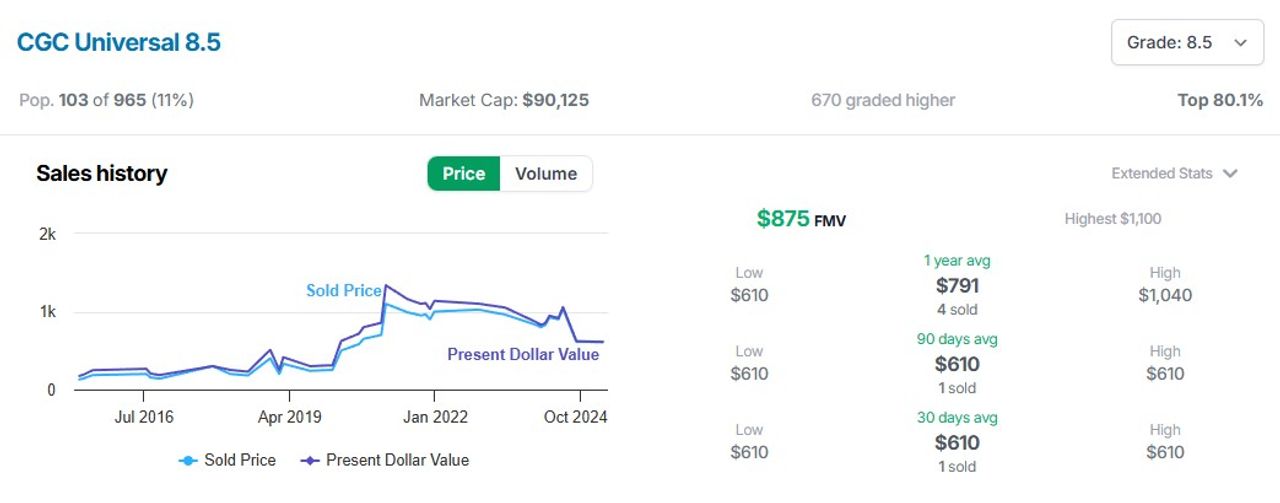Image resolution: width=1280 pixels, height=503 pixels.
Task: Click the Top 80.1% label
Action: 1220,100
